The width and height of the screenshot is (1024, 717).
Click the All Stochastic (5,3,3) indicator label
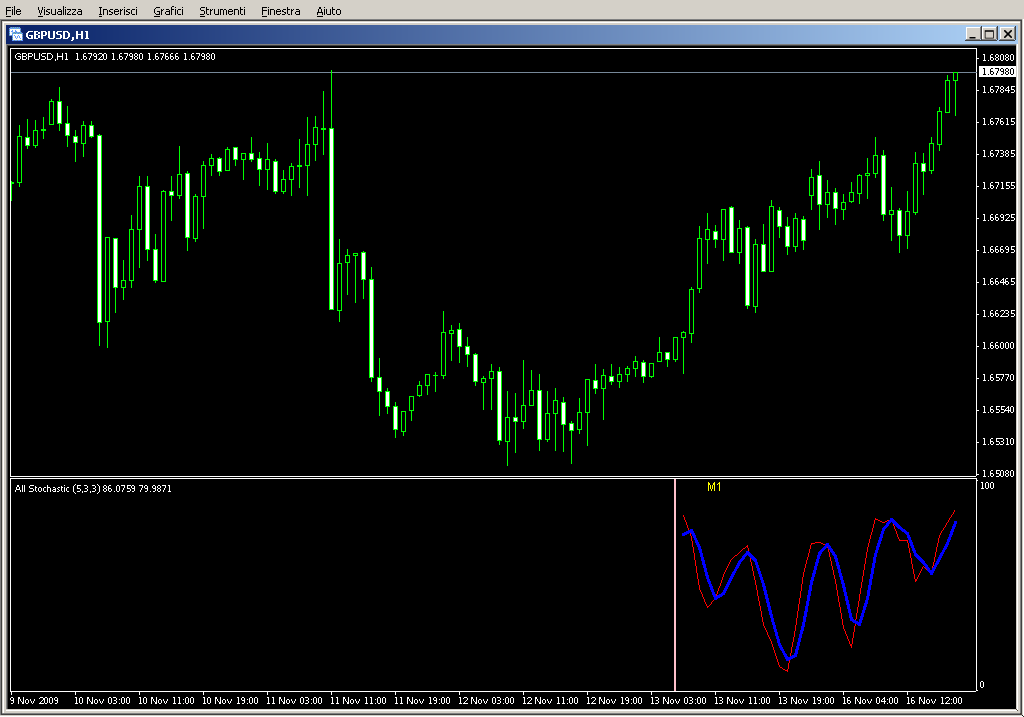93,488
